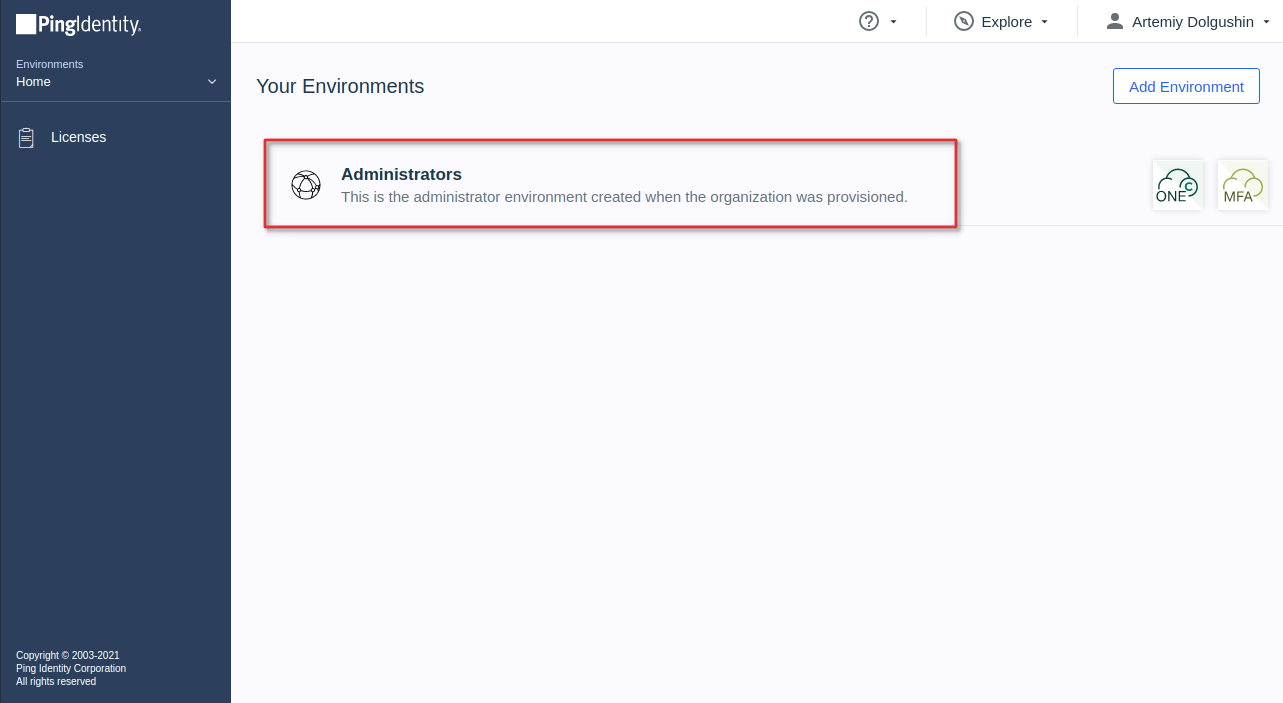Open the Artemiy Dolgushin user menu
Image resolution: width=1283 pixels, height=703 pixels.
[1188, 22]
